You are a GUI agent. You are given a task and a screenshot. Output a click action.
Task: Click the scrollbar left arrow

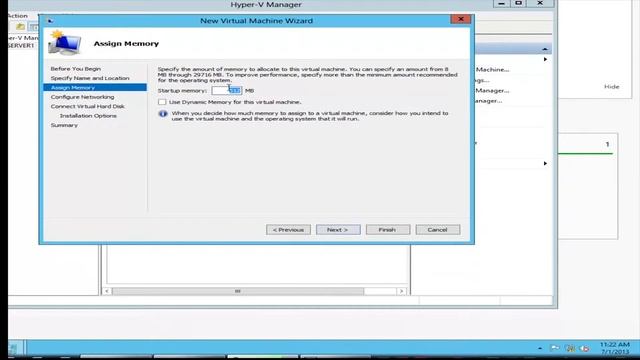click(107, 291)
